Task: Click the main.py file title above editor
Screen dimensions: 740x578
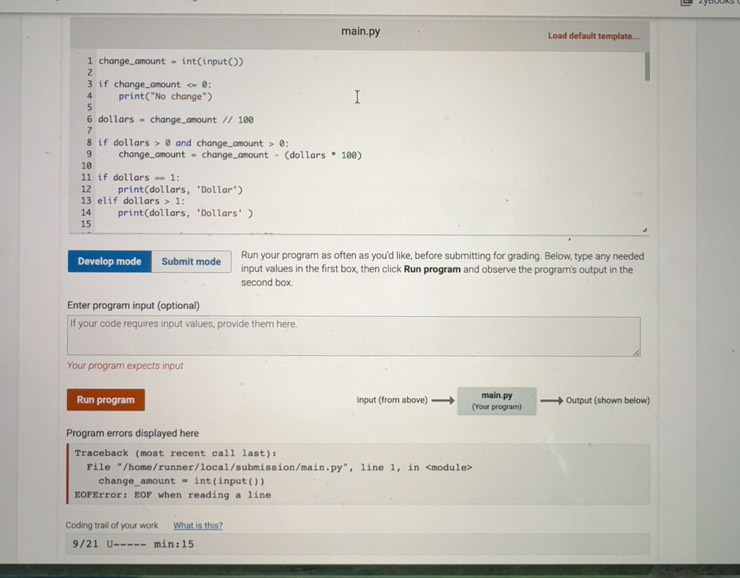Action: click(x=360, y=32)
